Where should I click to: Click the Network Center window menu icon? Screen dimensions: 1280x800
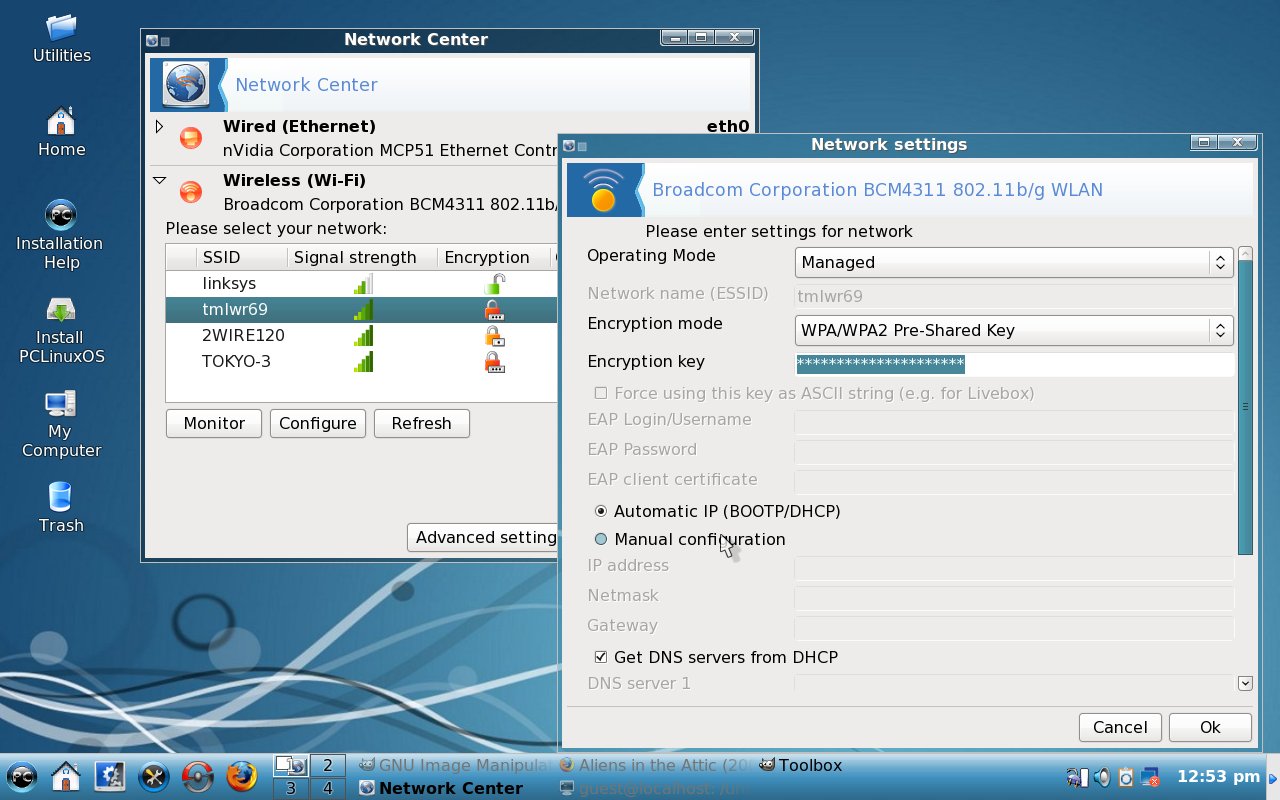(152, 41)
